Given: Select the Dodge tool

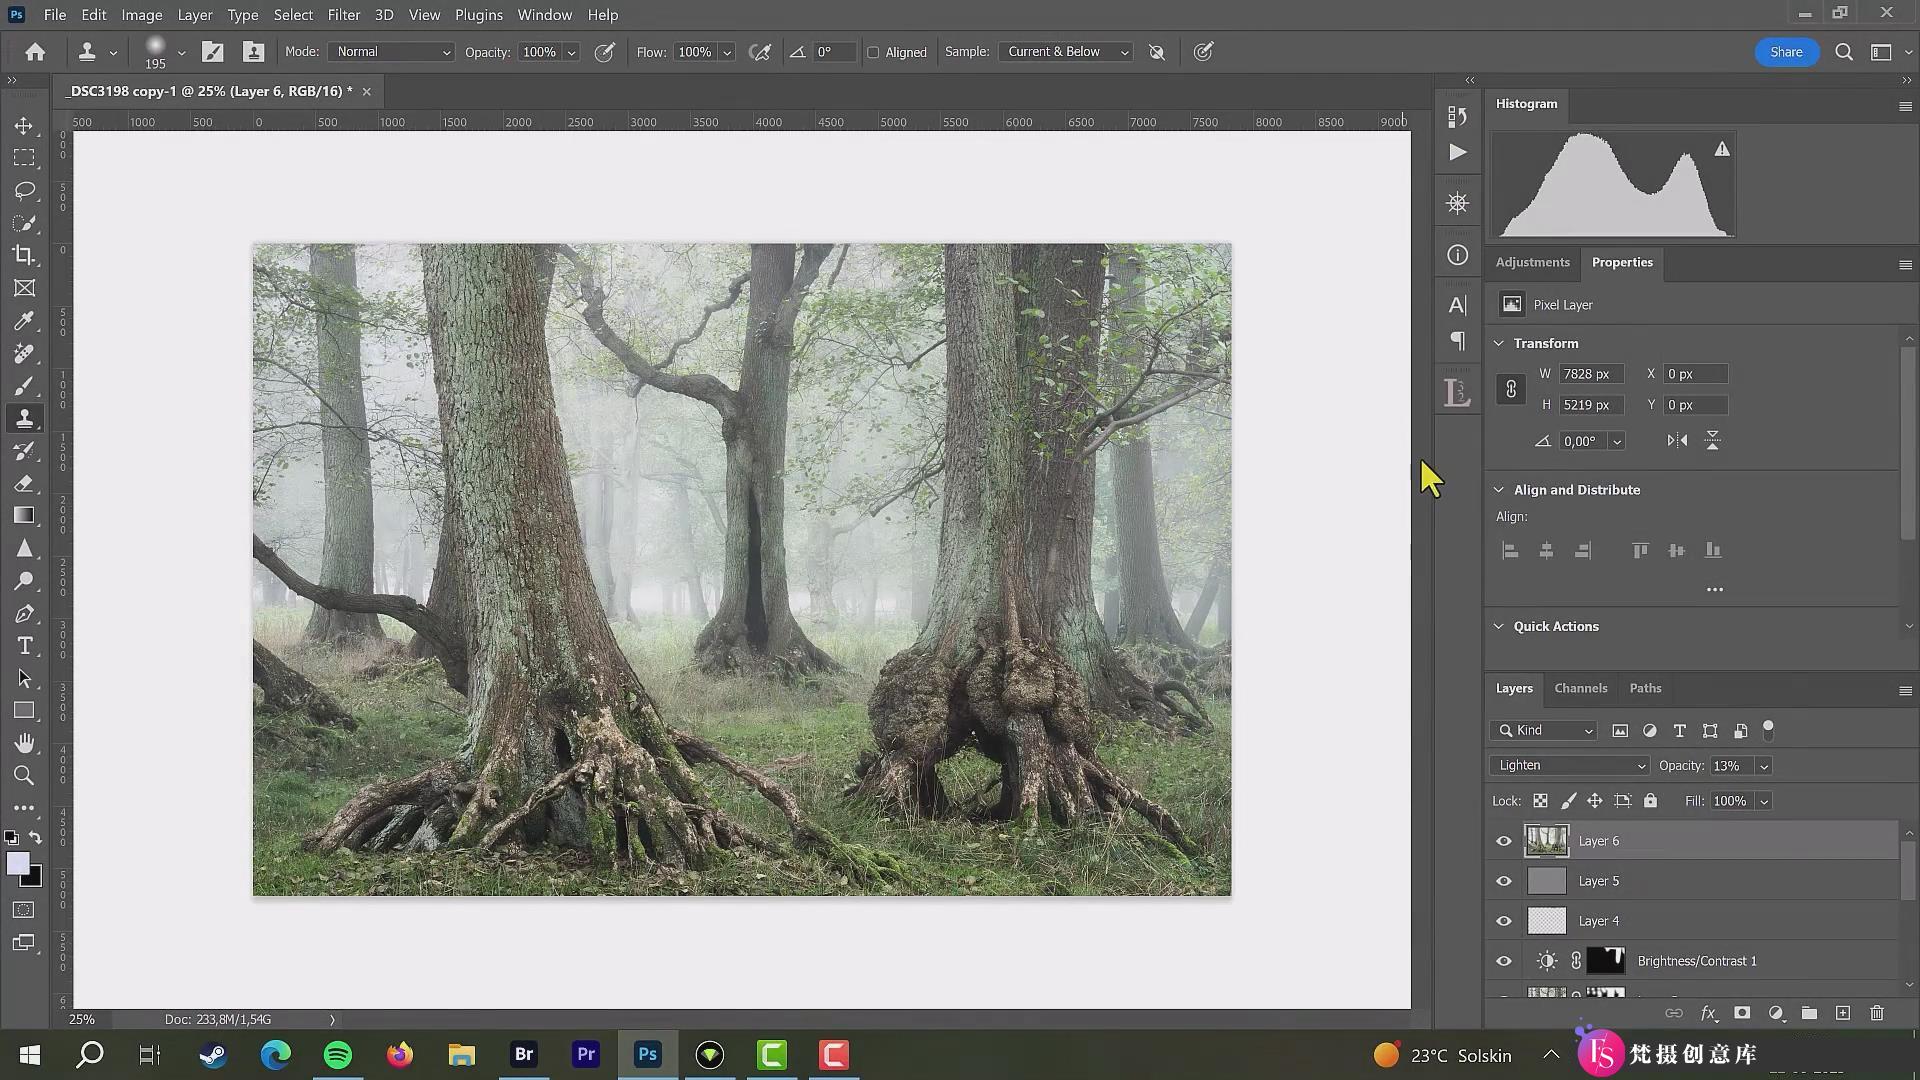Looking at the screenshot, I should click(x=24, y=581).
